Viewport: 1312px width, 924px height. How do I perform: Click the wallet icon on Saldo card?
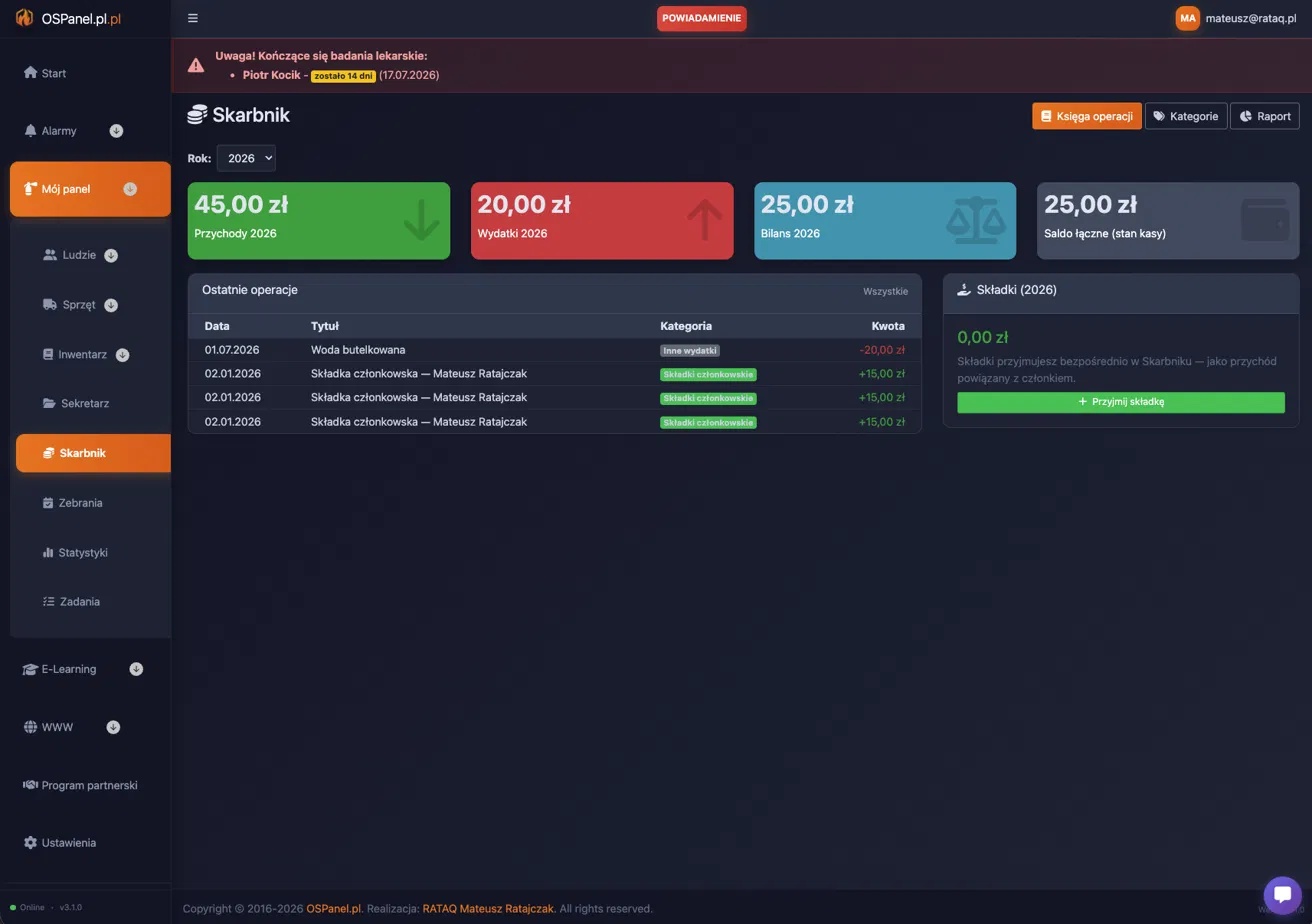coord(1265,220)
